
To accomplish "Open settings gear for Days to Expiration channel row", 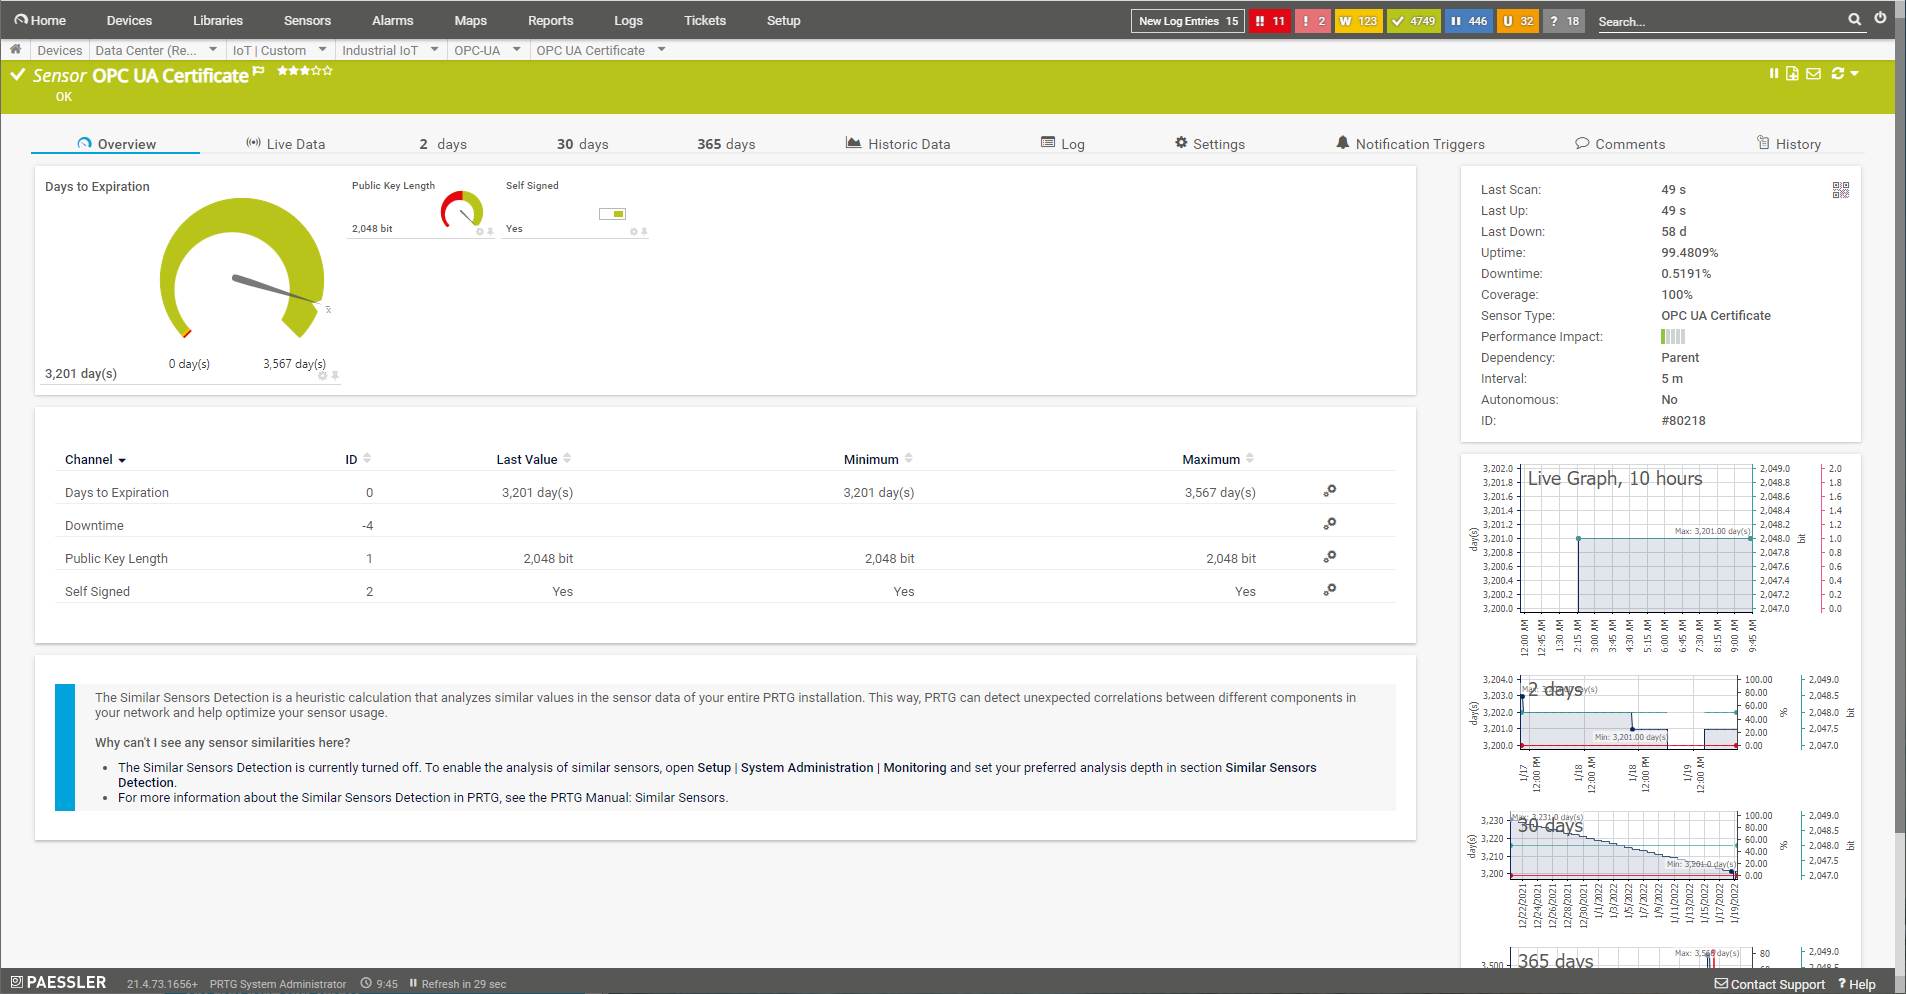I will click(1329, 491).
